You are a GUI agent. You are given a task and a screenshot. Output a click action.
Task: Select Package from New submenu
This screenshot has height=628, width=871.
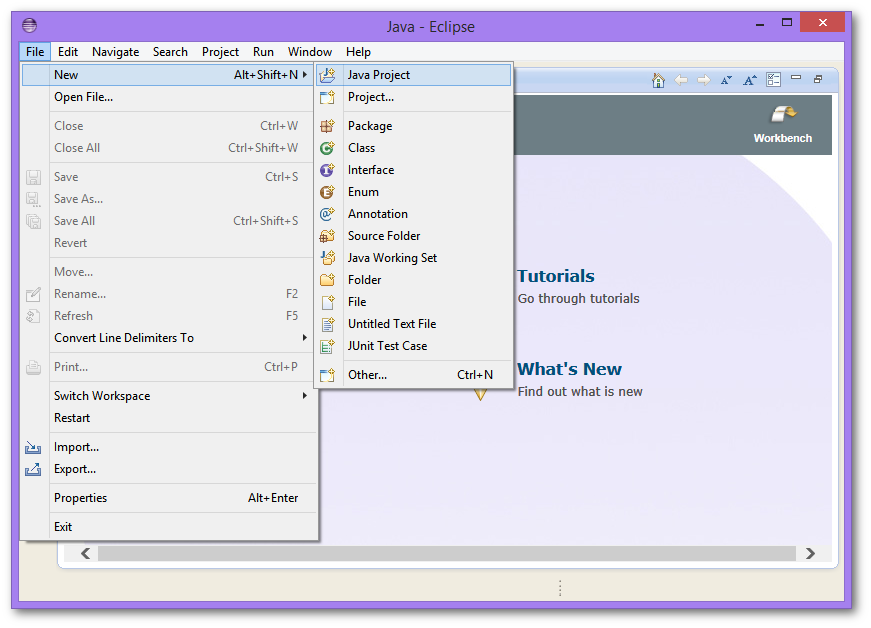[413, 126]
